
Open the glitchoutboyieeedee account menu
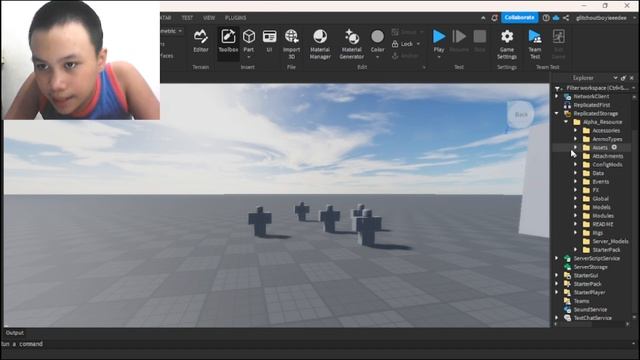[601, 18]
